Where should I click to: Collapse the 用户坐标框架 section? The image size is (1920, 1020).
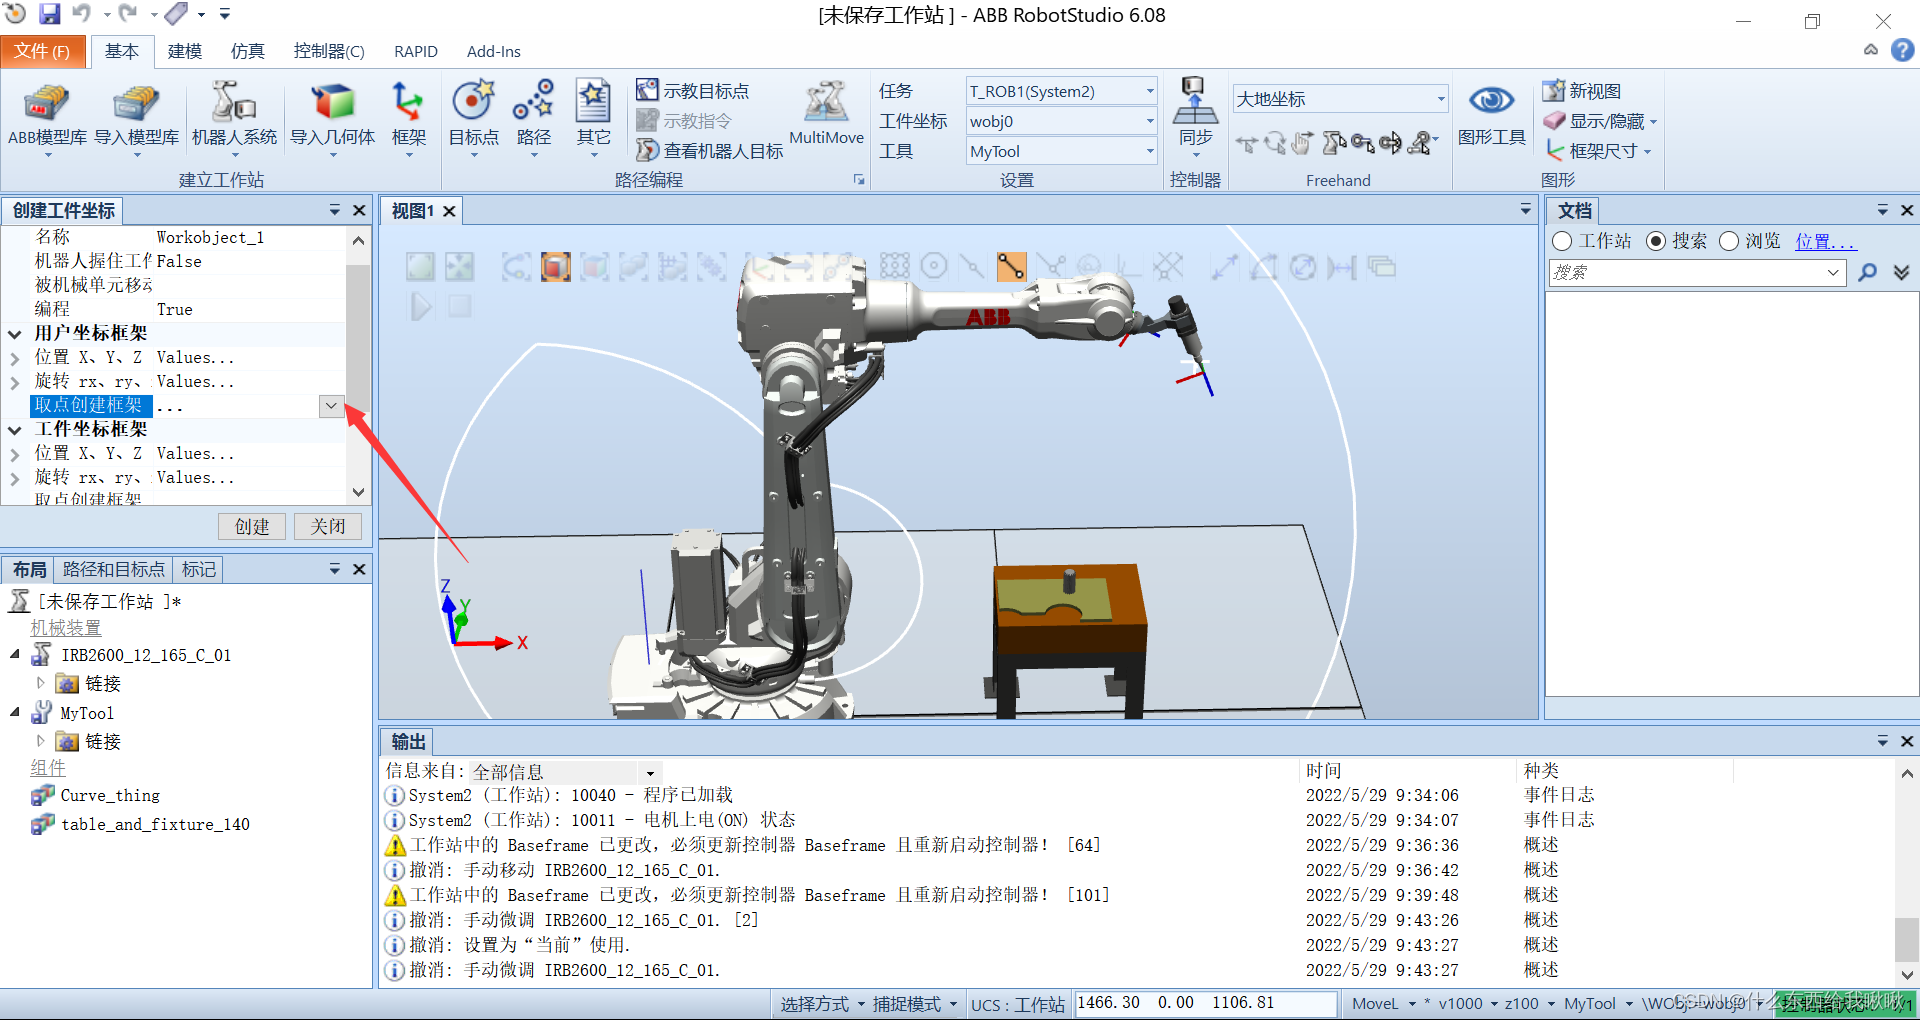click(15, 334)
